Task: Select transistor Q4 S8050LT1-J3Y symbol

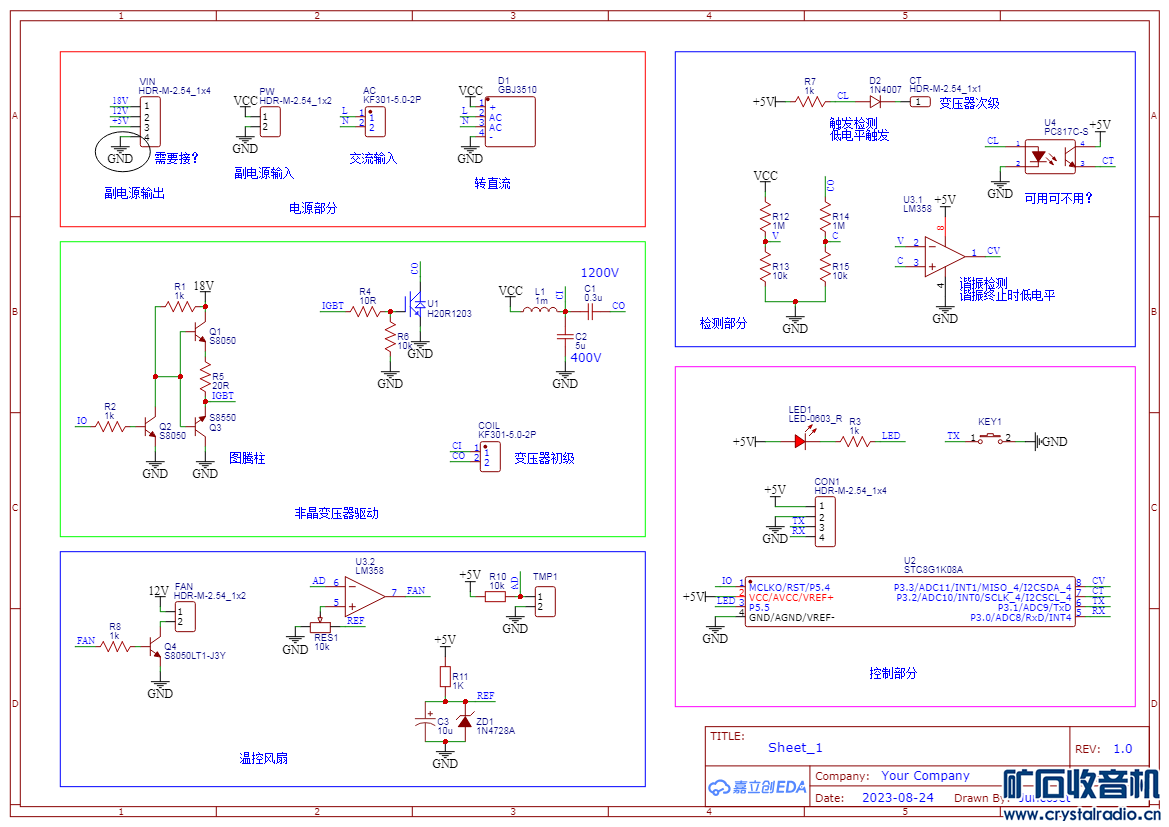Action: 154,647
